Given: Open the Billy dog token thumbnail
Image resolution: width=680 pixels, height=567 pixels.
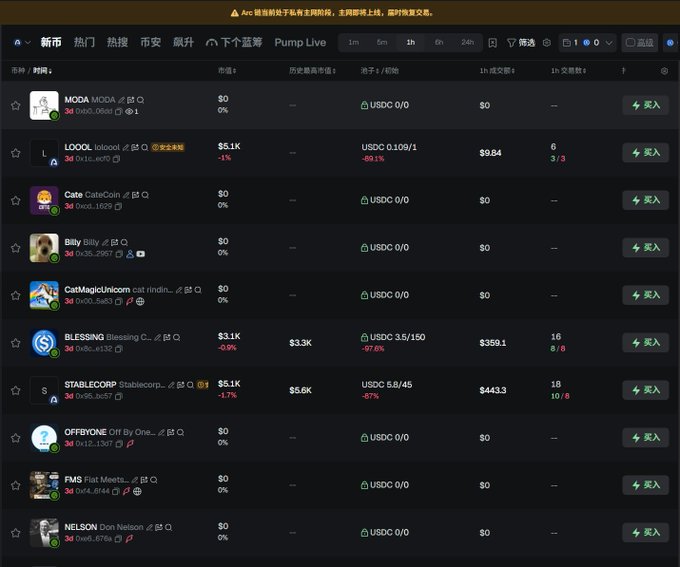Looking at the screenshot, I should 44,248.
